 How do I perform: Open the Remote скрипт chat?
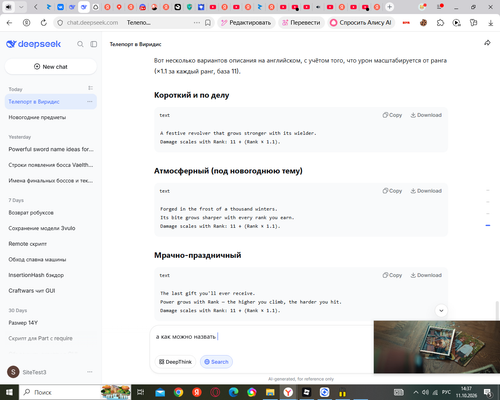51,244
